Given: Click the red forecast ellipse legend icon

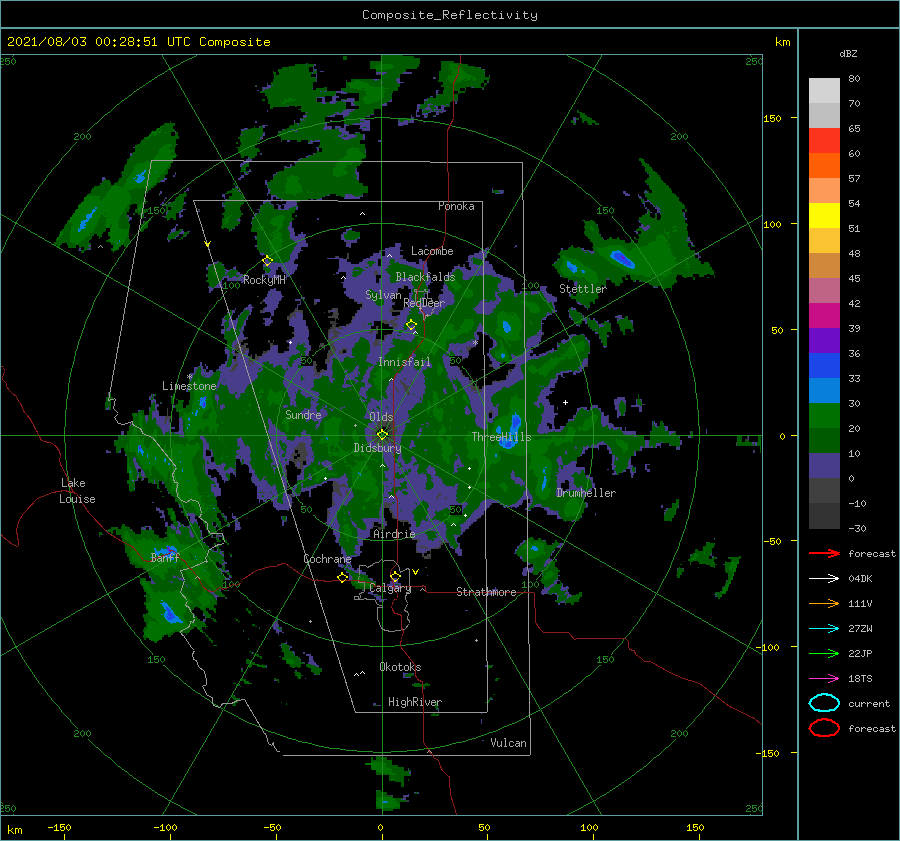Looking at the screenshot, I should [x=824, y=728].
